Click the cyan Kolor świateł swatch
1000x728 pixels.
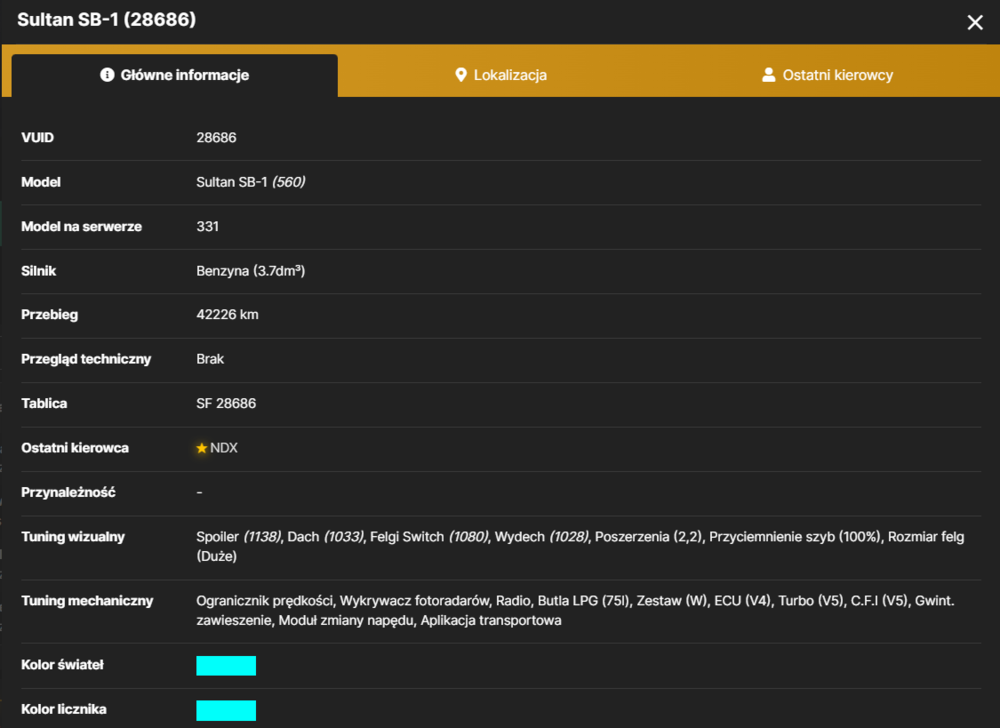coord(226,665)
